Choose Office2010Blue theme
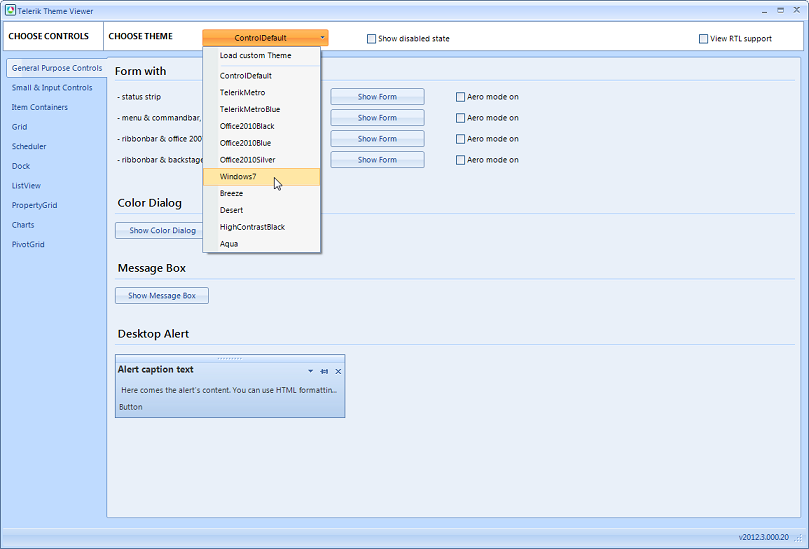This screenshot has width=809, height=549. 262,143
